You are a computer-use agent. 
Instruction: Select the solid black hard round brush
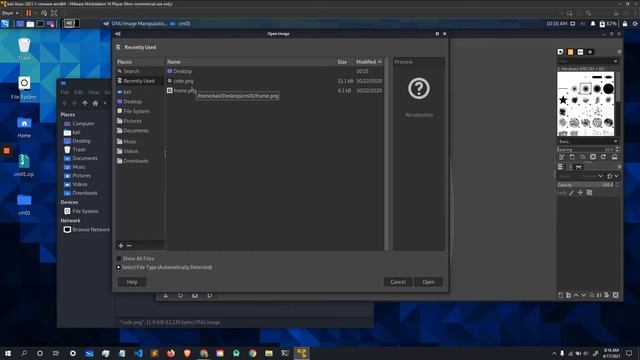[x=608, y=89]
